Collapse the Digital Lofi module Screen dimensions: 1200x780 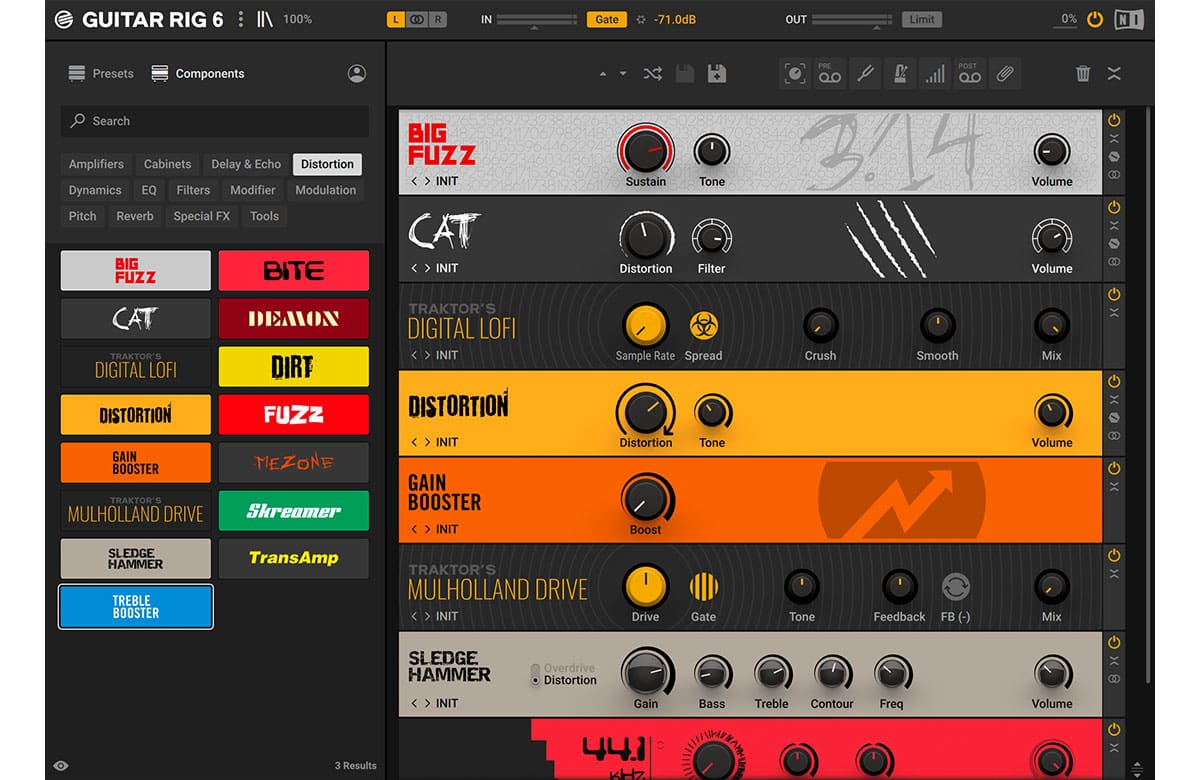click(1114, 313)
